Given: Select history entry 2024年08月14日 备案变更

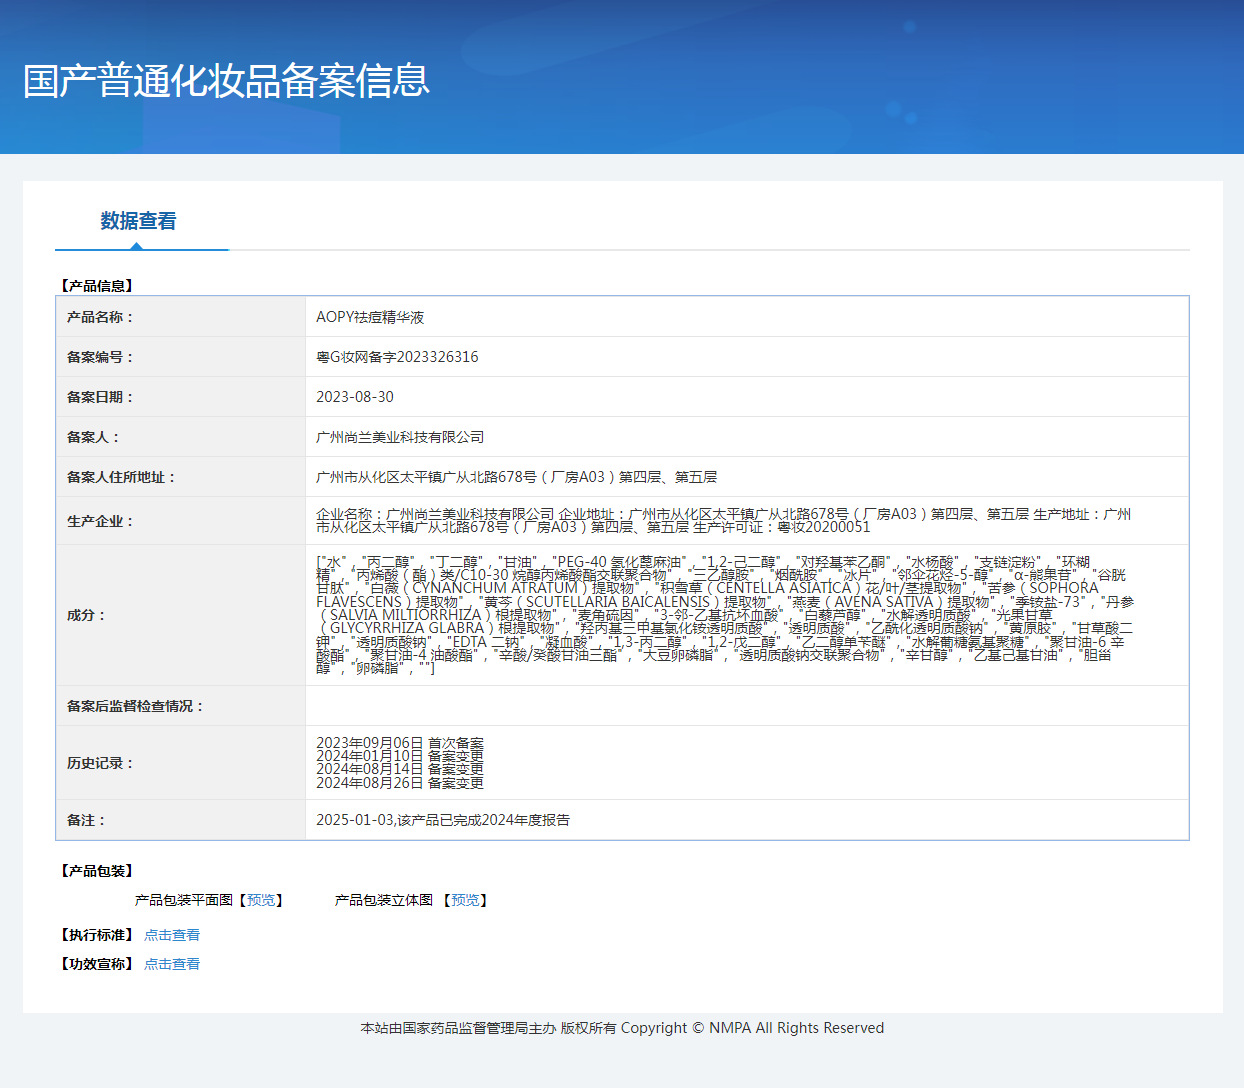Looking at the screenshot, I should (399, 769).
